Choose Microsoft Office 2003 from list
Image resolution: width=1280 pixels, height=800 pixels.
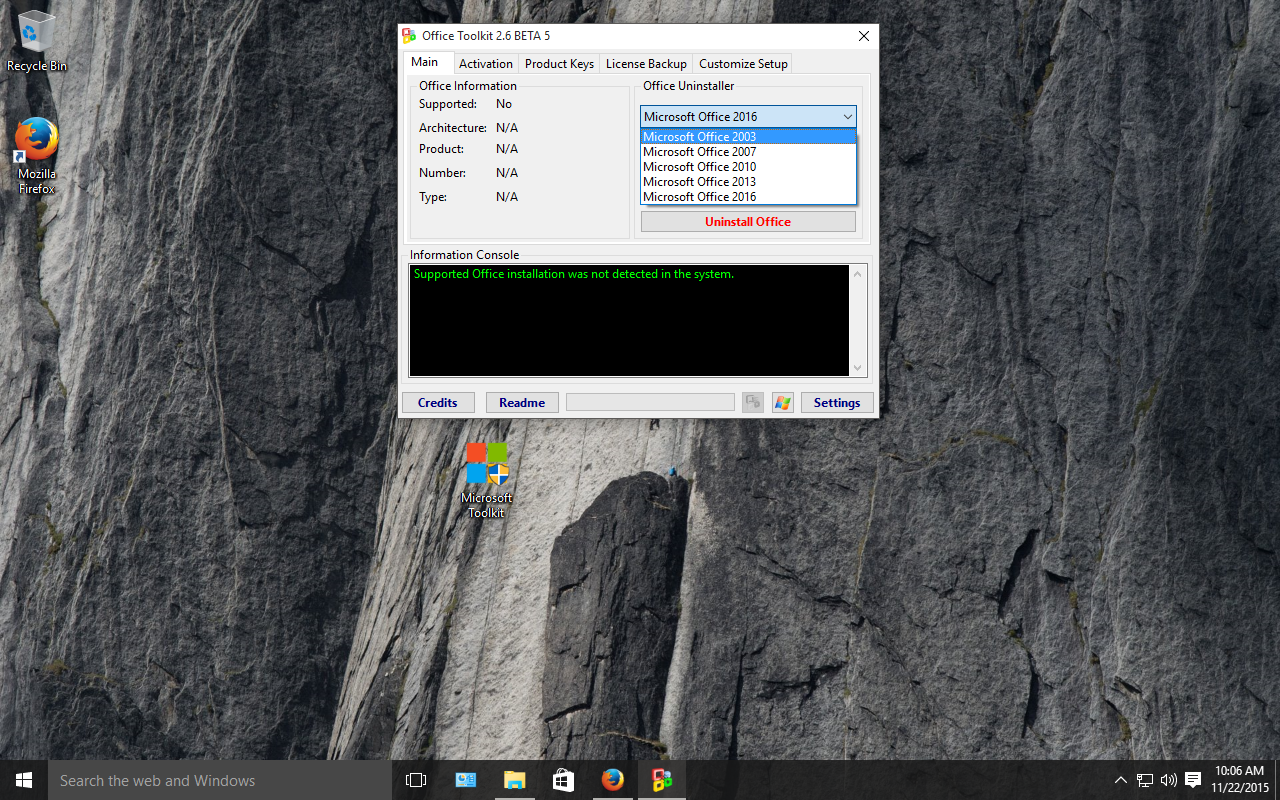700,137
